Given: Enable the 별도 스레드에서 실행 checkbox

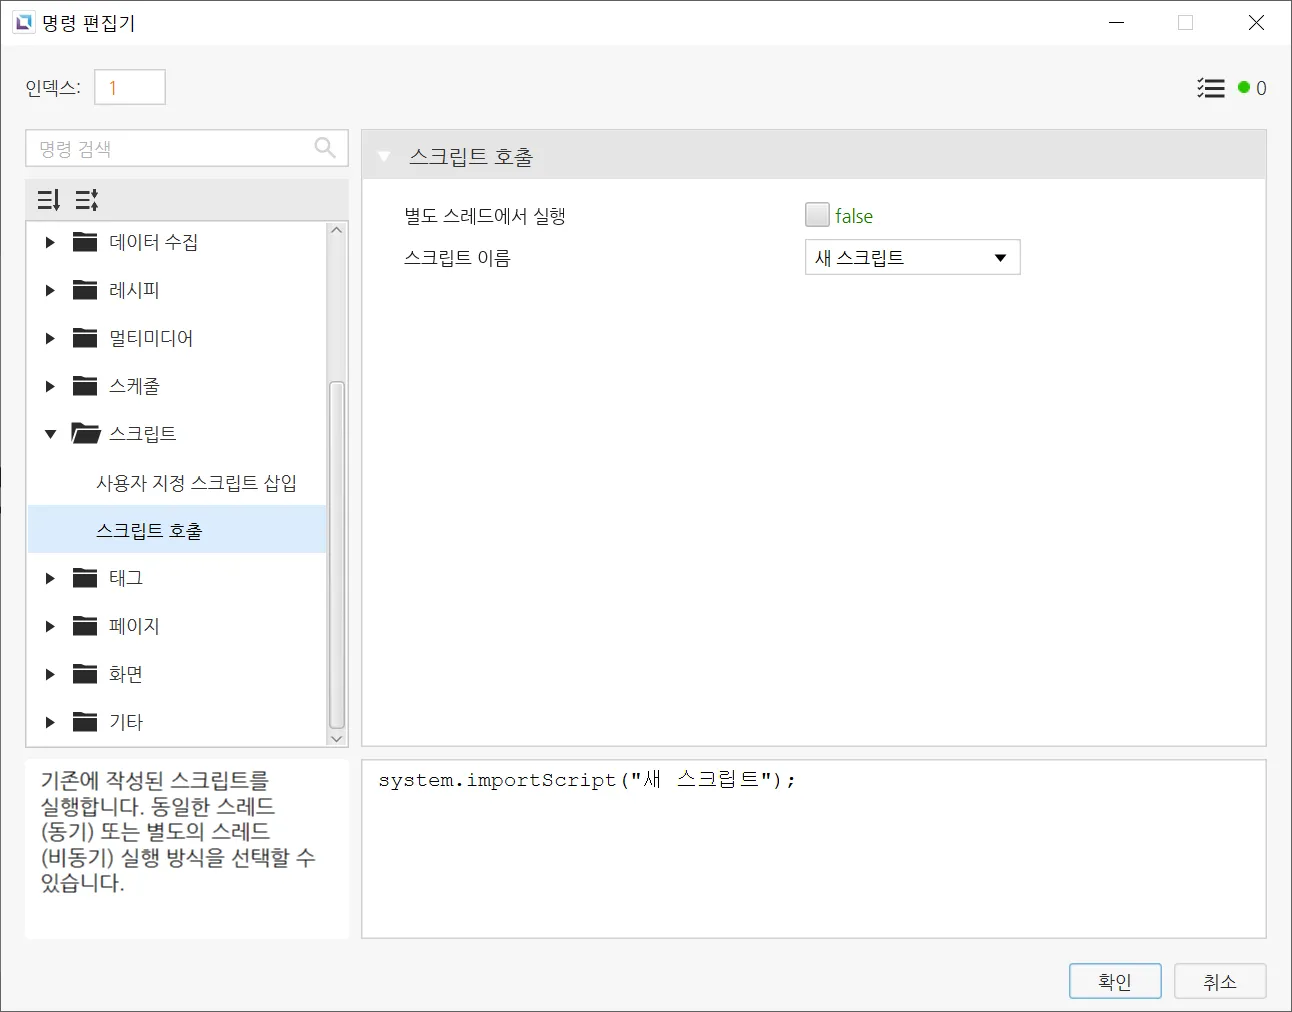Looking at the screenshot, I should pyautogui.click(x=817, y=215).
